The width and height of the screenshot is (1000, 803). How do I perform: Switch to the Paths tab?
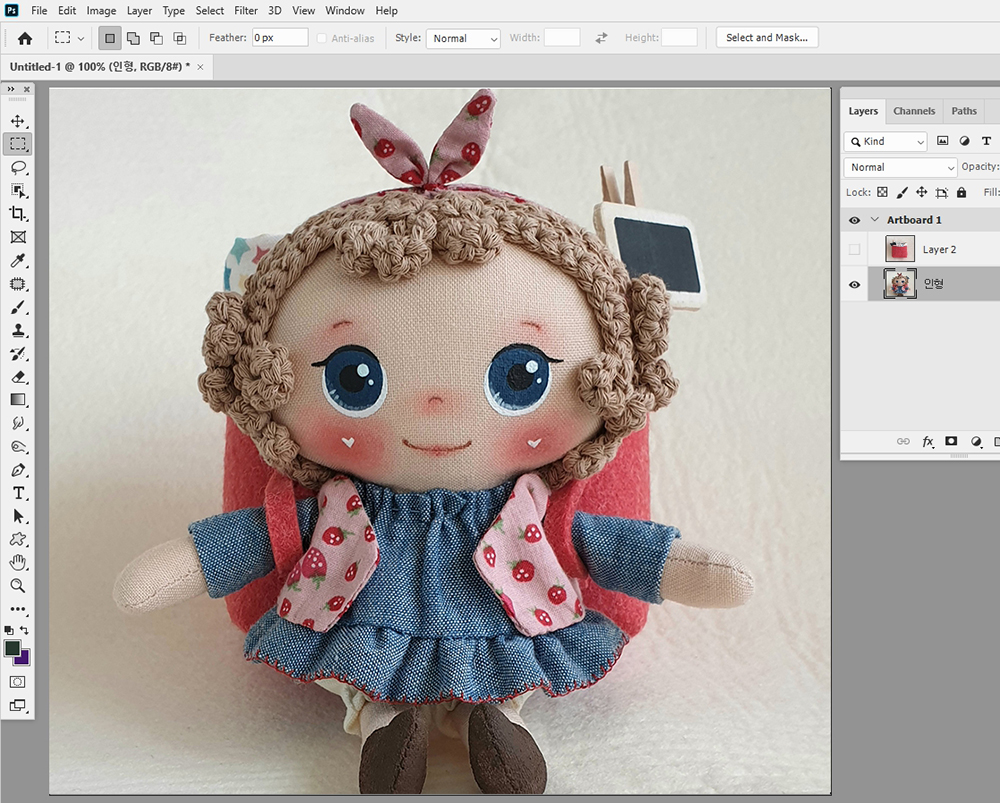[964, 111]
